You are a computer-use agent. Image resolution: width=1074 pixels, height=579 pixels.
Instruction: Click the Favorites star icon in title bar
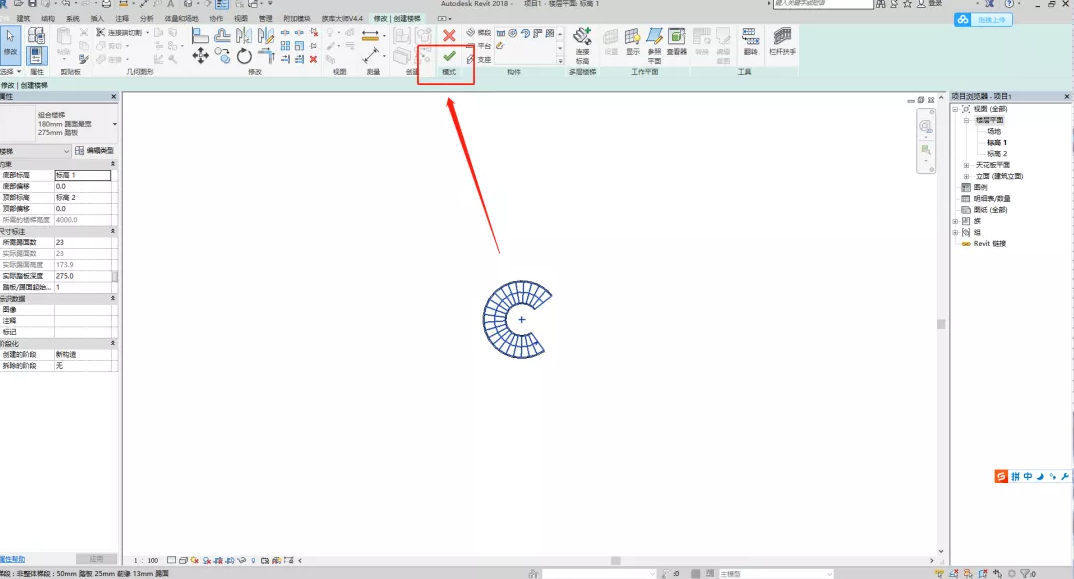tap(907, 4)
